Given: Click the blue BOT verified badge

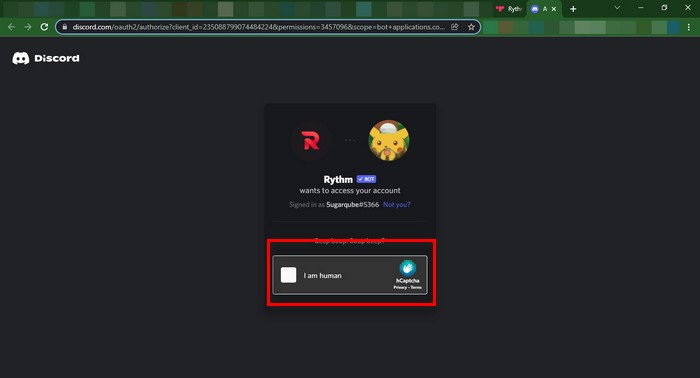Looking at the screenshot, I should pos(367,179).
